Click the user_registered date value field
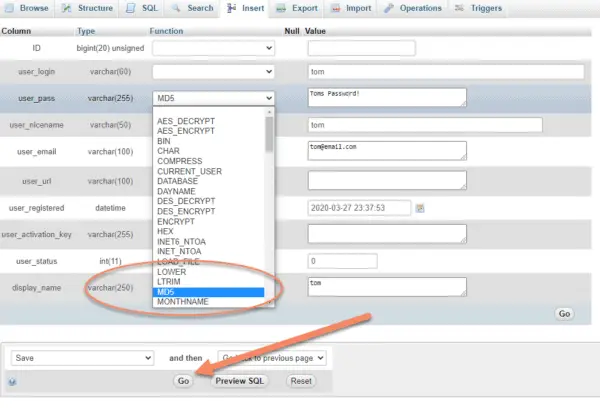600x408 pixels. coord(359,208)
